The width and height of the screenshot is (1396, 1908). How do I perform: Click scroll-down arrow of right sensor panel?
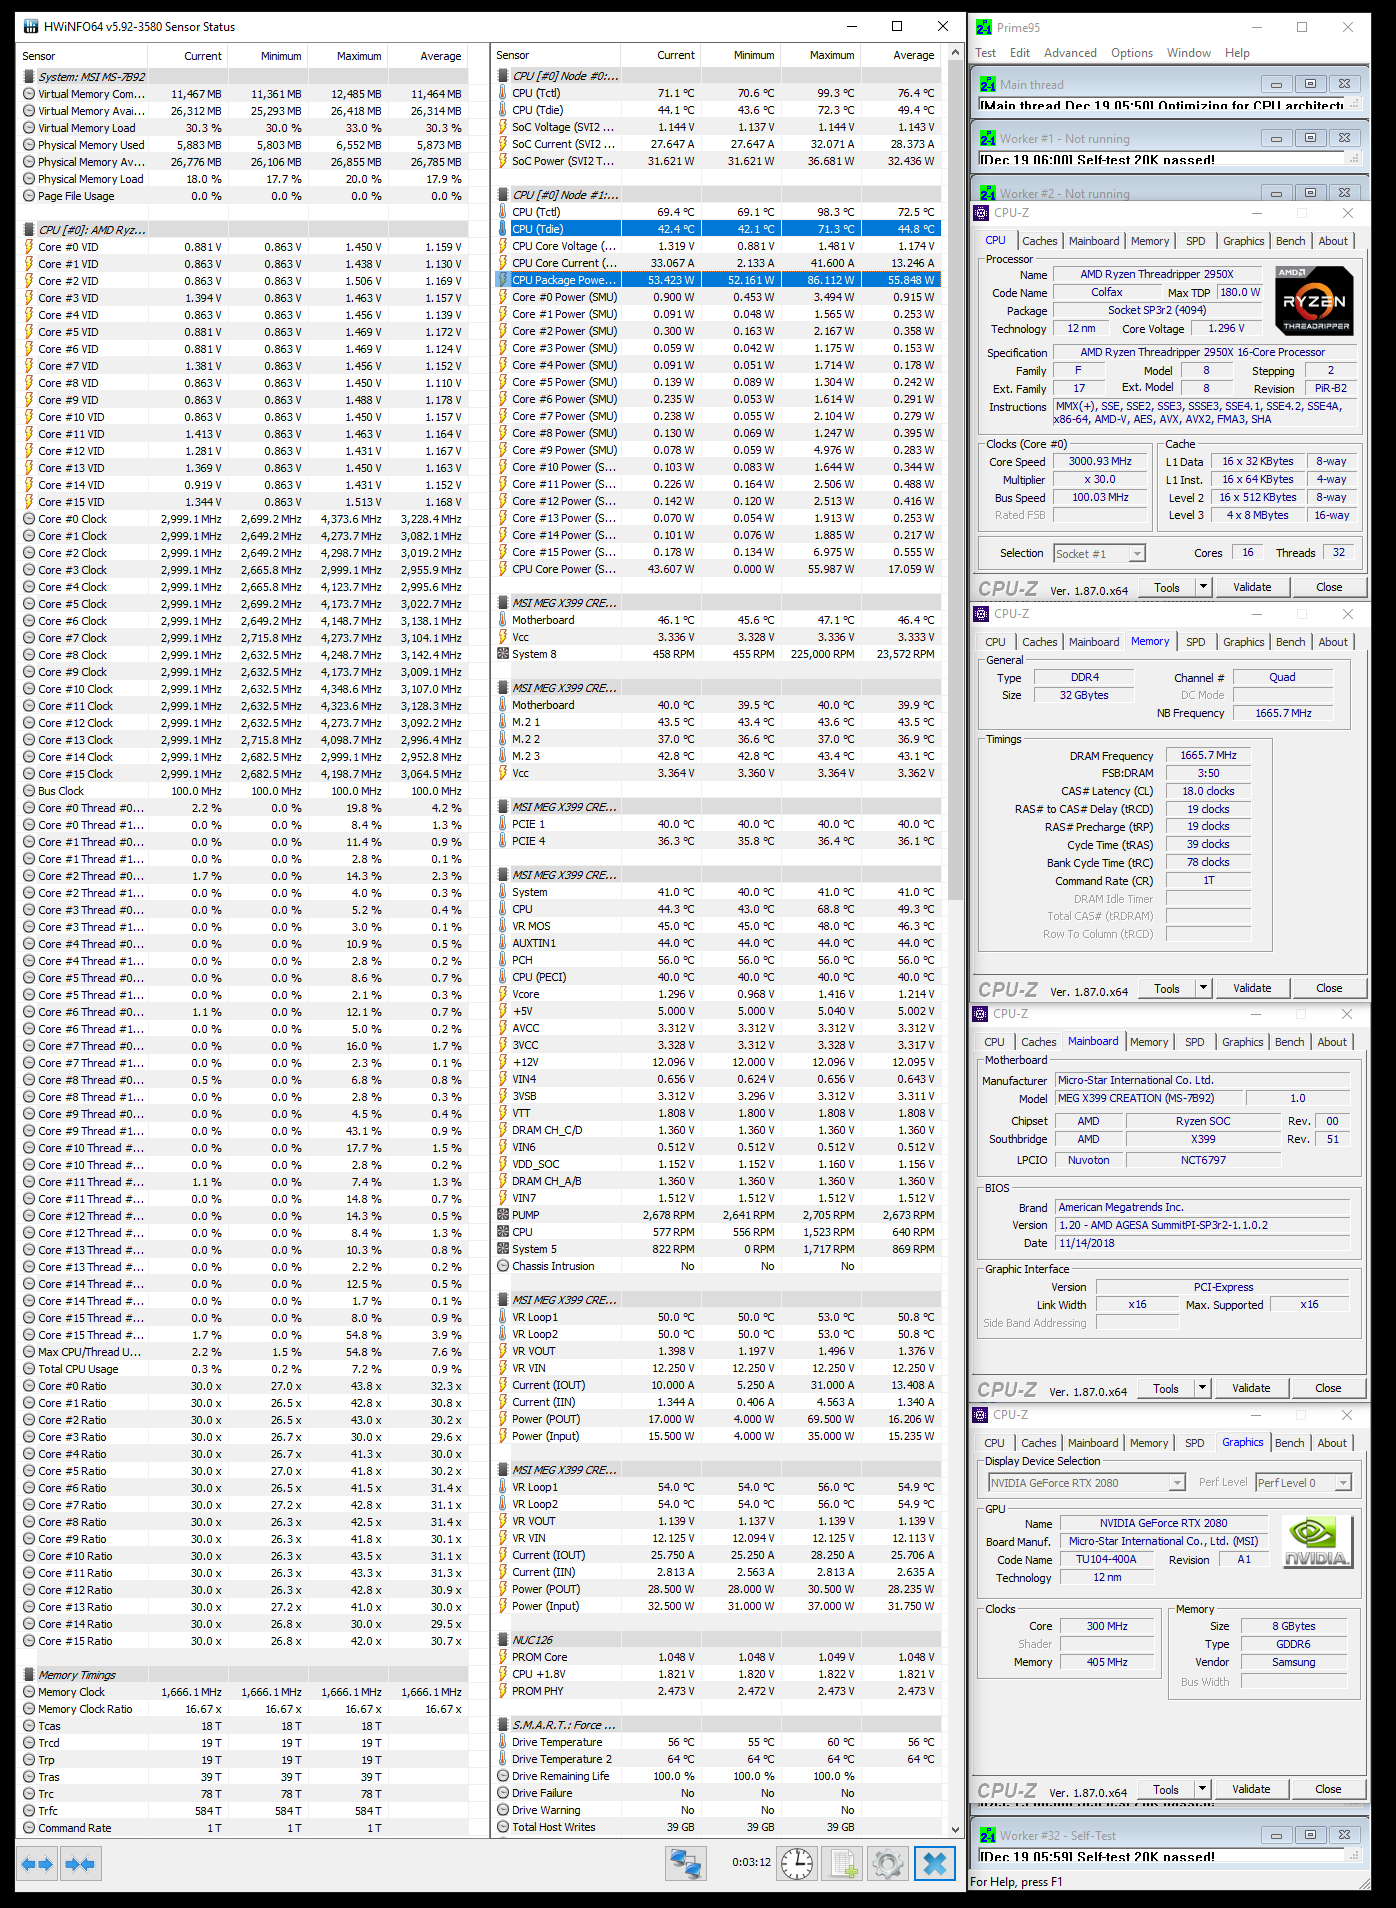(x=955, y=1829)
